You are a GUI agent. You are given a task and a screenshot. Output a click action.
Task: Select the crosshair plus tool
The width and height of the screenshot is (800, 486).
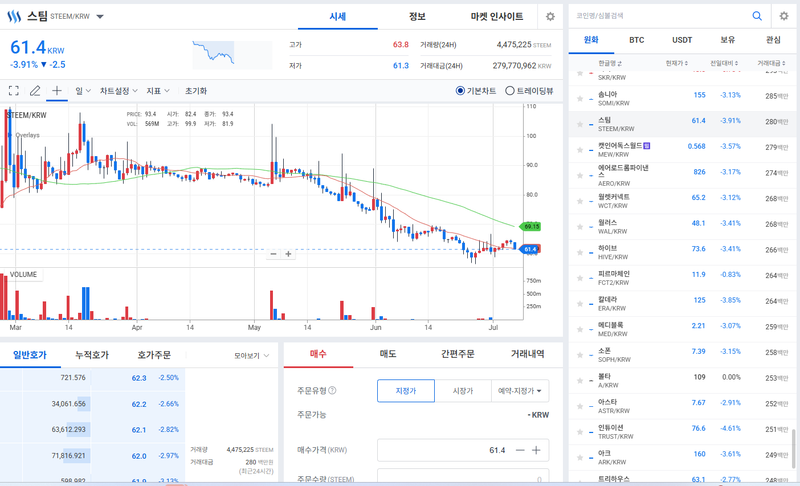57,90
